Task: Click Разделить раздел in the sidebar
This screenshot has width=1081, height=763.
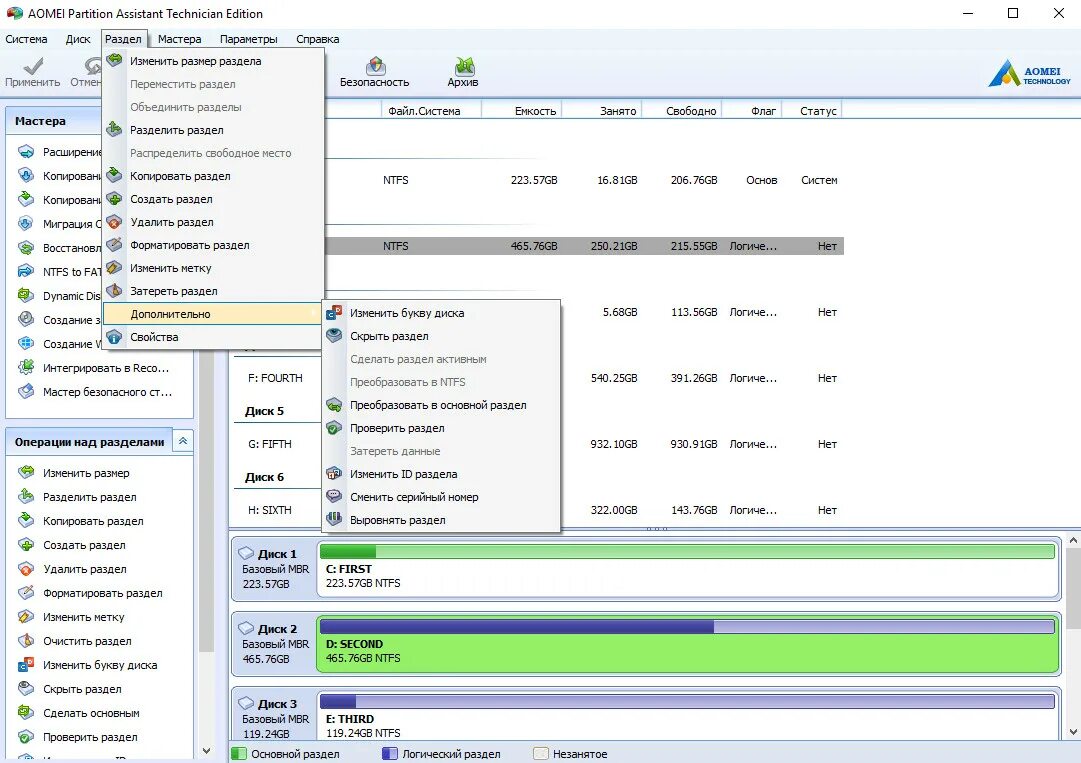Action: coord(90,497)
